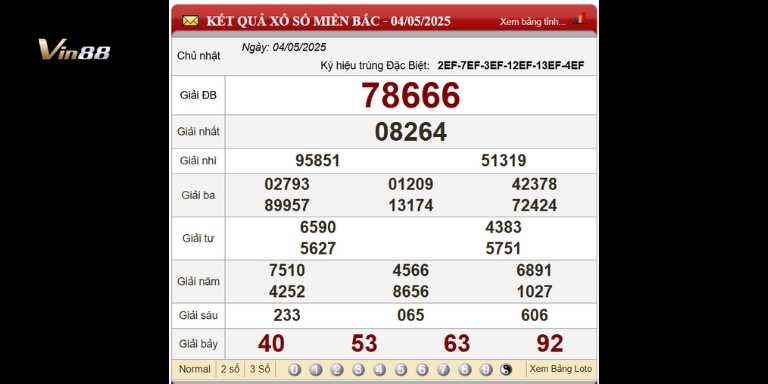Select the number 8 ball filter
This screenshot has width=768, height=384.
[x=464, y=370]
